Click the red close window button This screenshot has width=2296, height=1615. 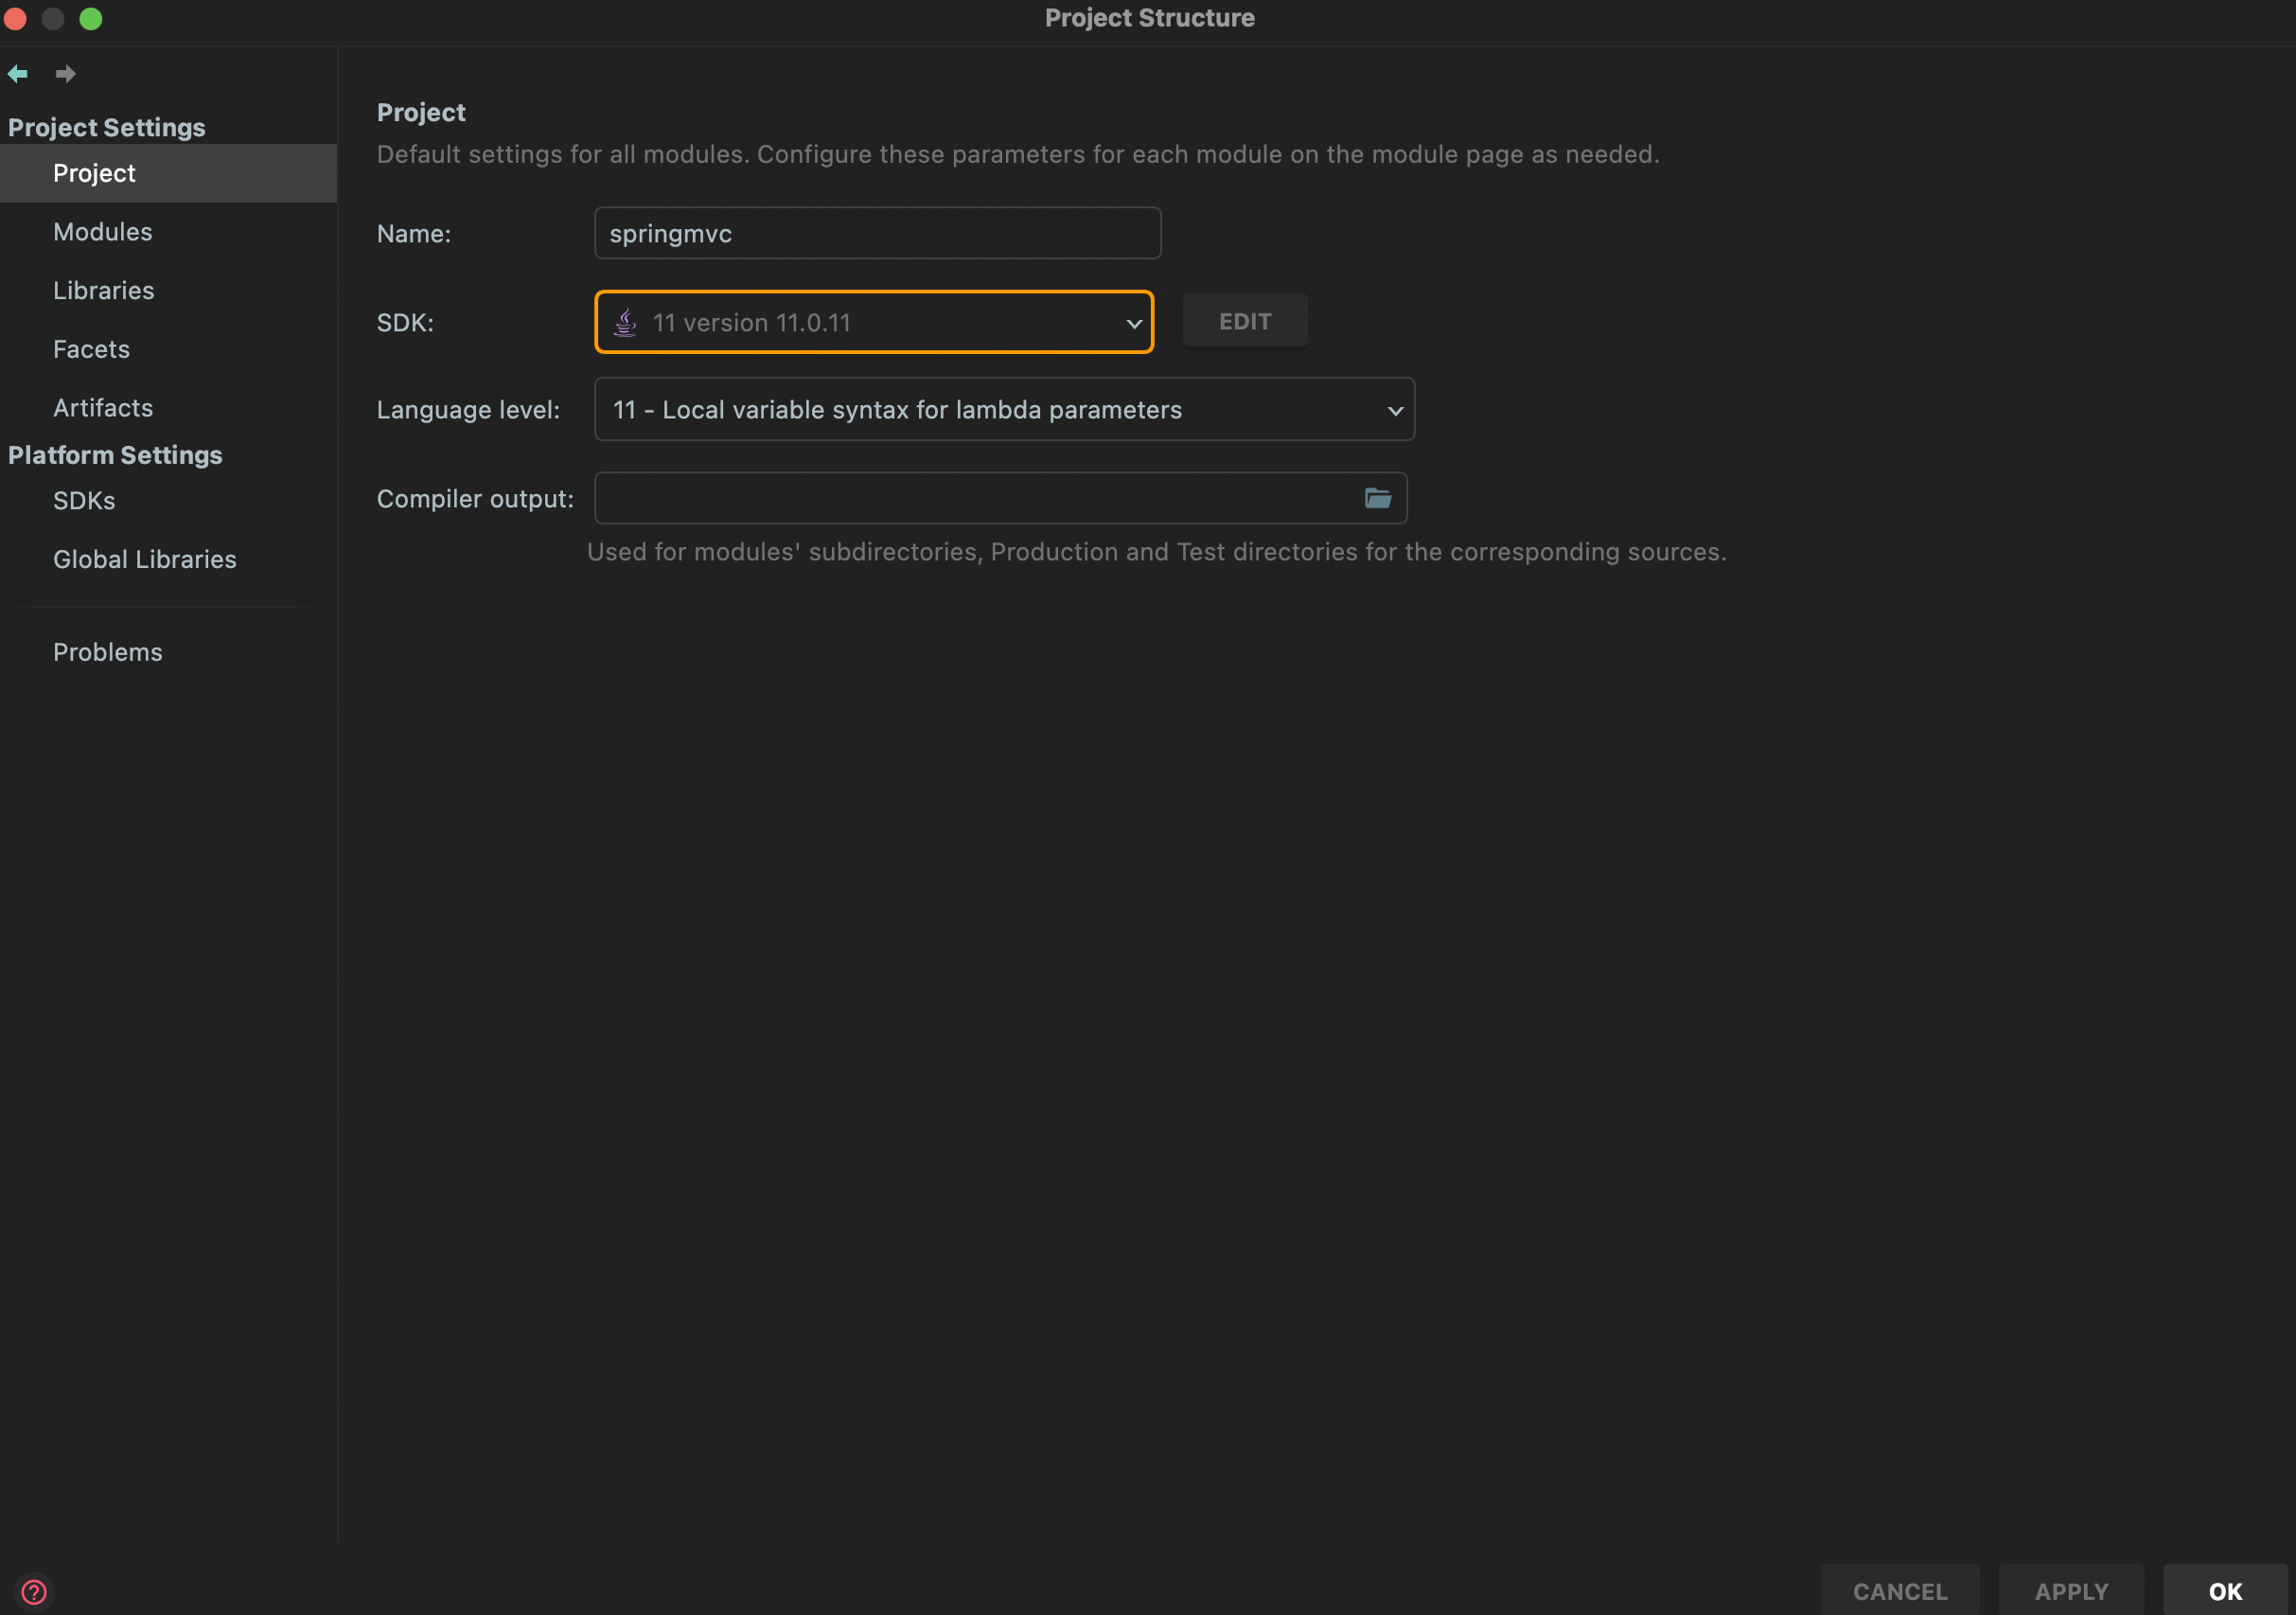click(x=14, y=18)
